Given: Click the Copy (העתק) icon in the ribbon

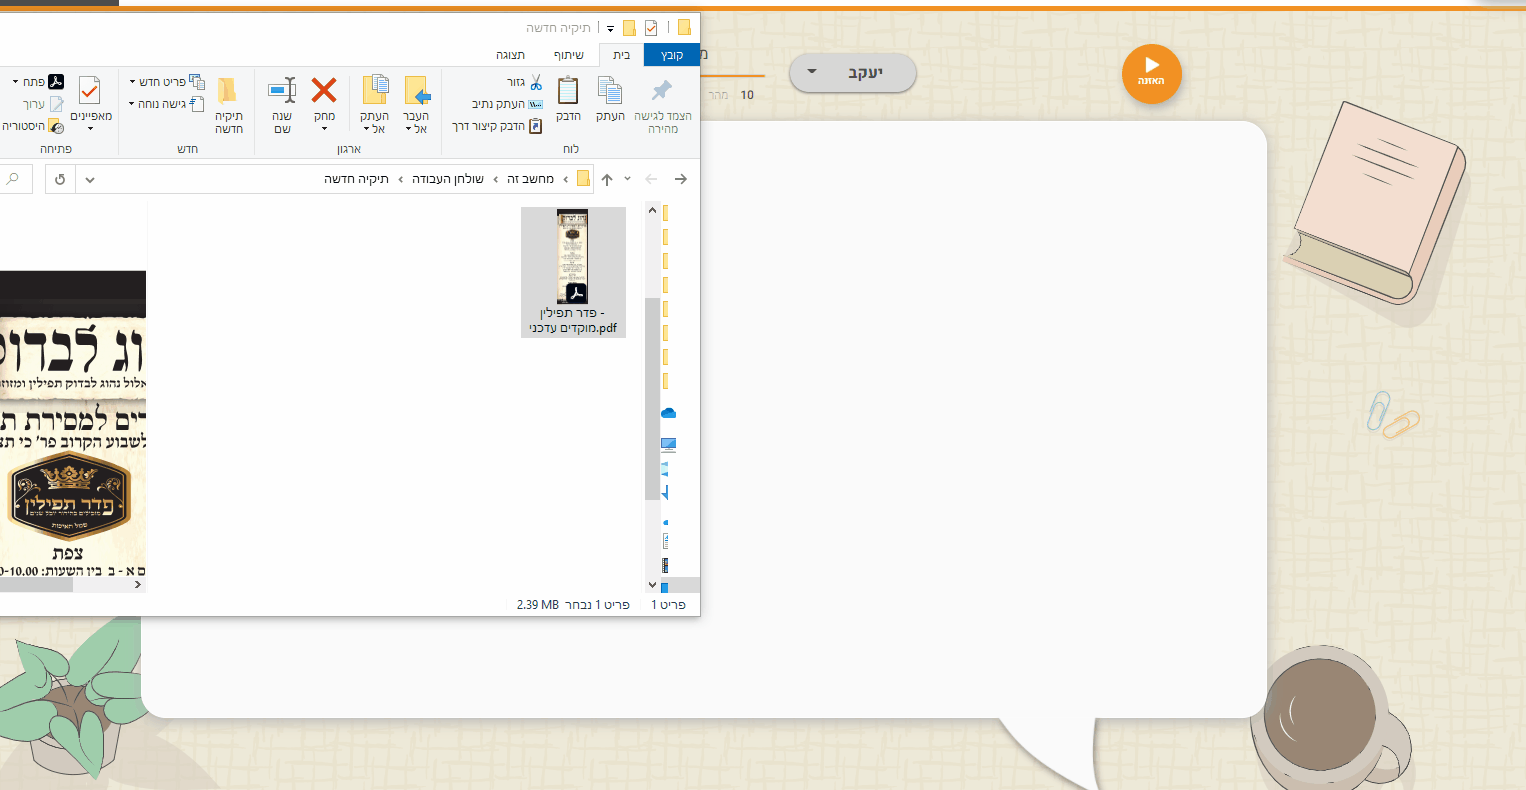Looking at the screenshot, I should coord(610,92).
